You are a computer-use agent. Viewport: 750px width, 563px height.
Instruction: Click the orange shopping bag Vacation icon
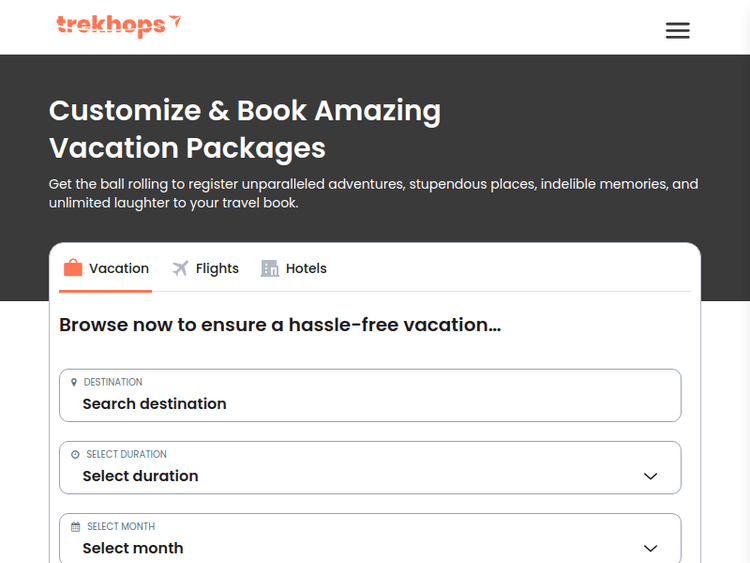point(73,268)
